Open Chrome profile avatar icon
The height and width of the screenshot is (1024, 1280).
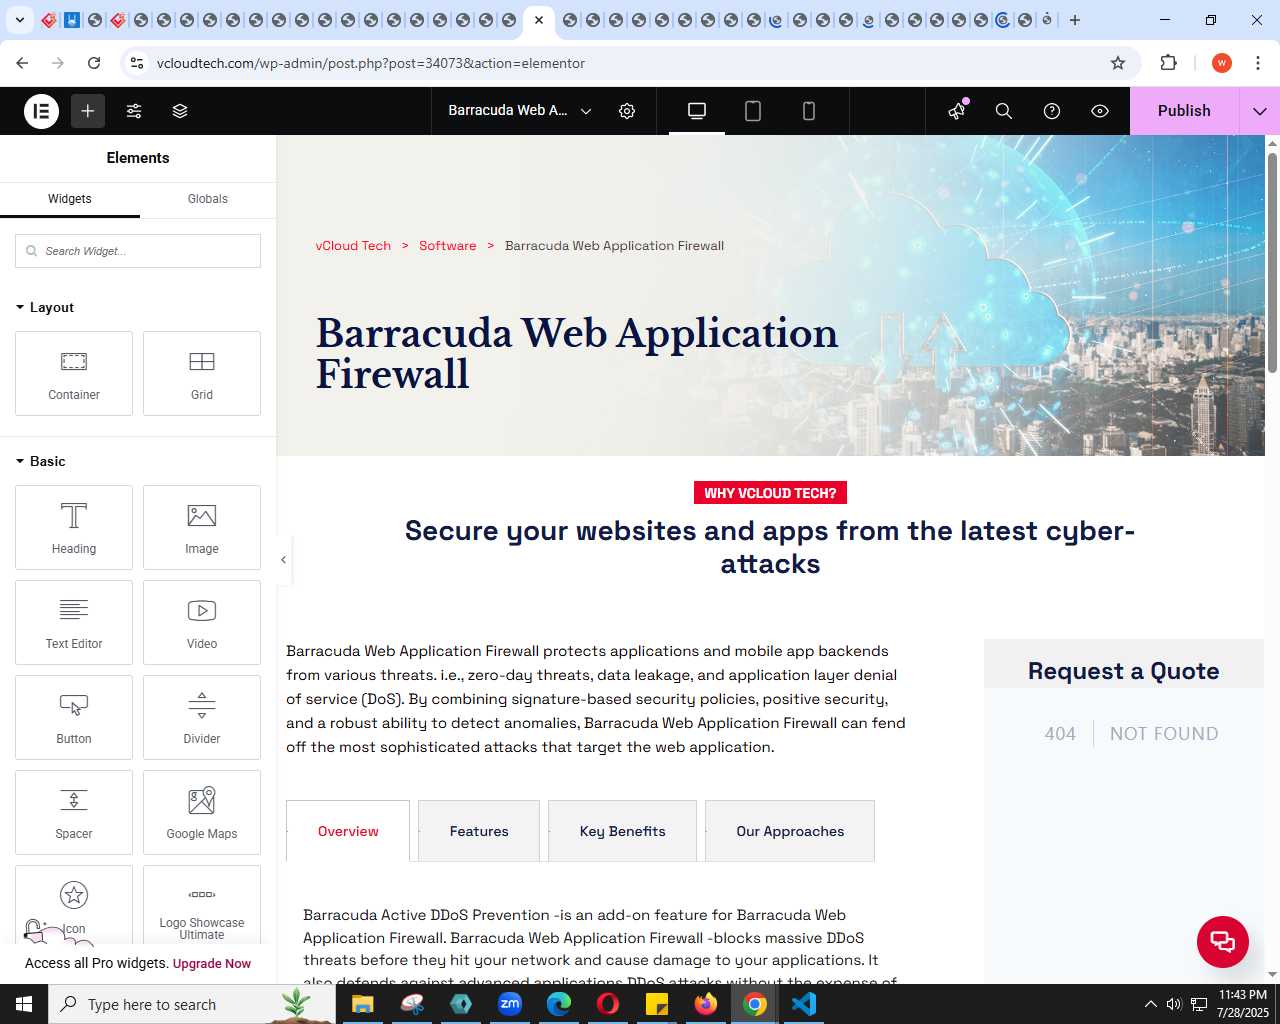coord(1222,63)
